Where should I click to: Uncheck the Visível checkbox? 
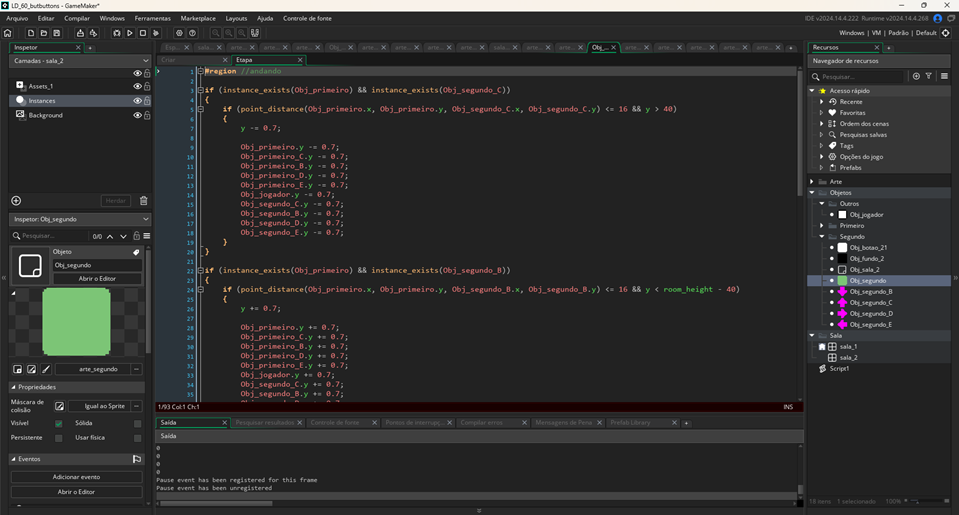[59, 423]
